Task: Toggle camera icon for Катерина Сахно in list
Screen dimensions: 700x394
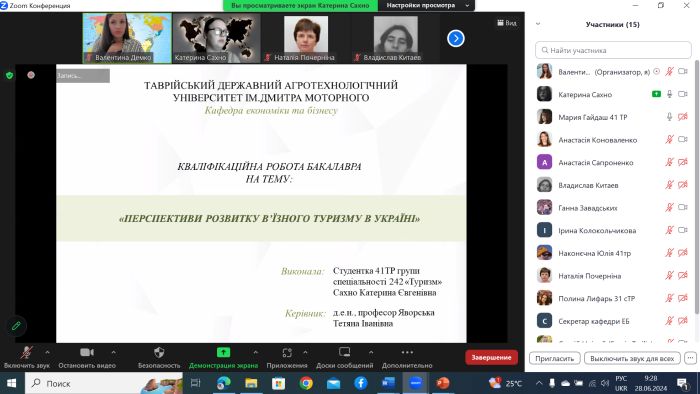Action: [683, 94]
